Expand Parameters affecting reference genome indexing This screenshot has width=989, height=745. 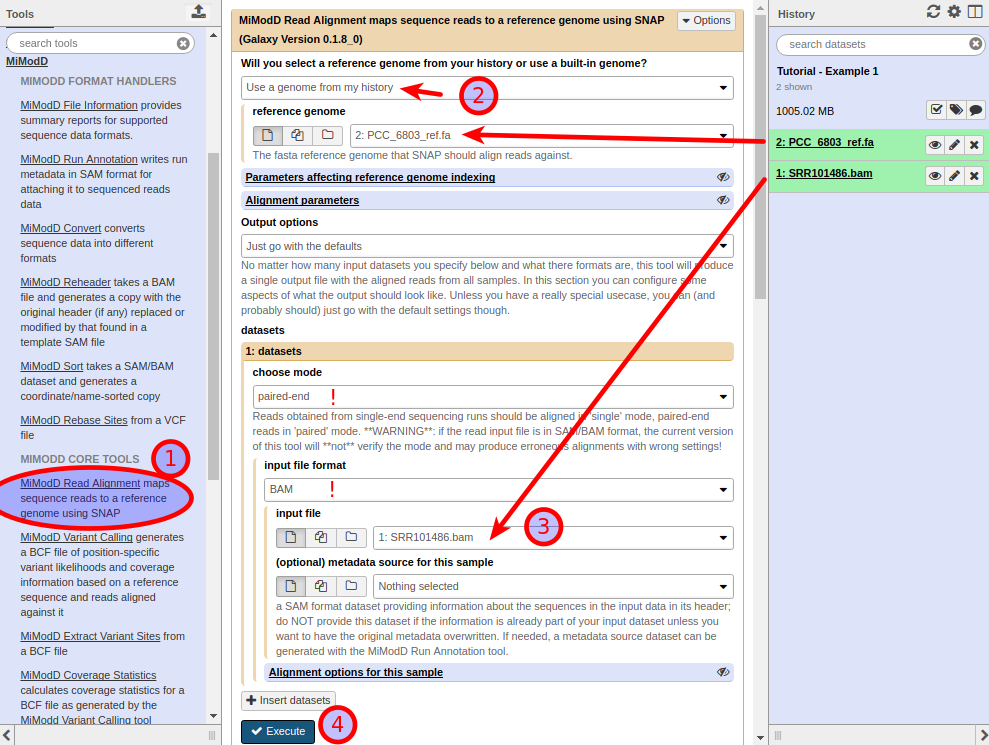click(x=370, y=177)
